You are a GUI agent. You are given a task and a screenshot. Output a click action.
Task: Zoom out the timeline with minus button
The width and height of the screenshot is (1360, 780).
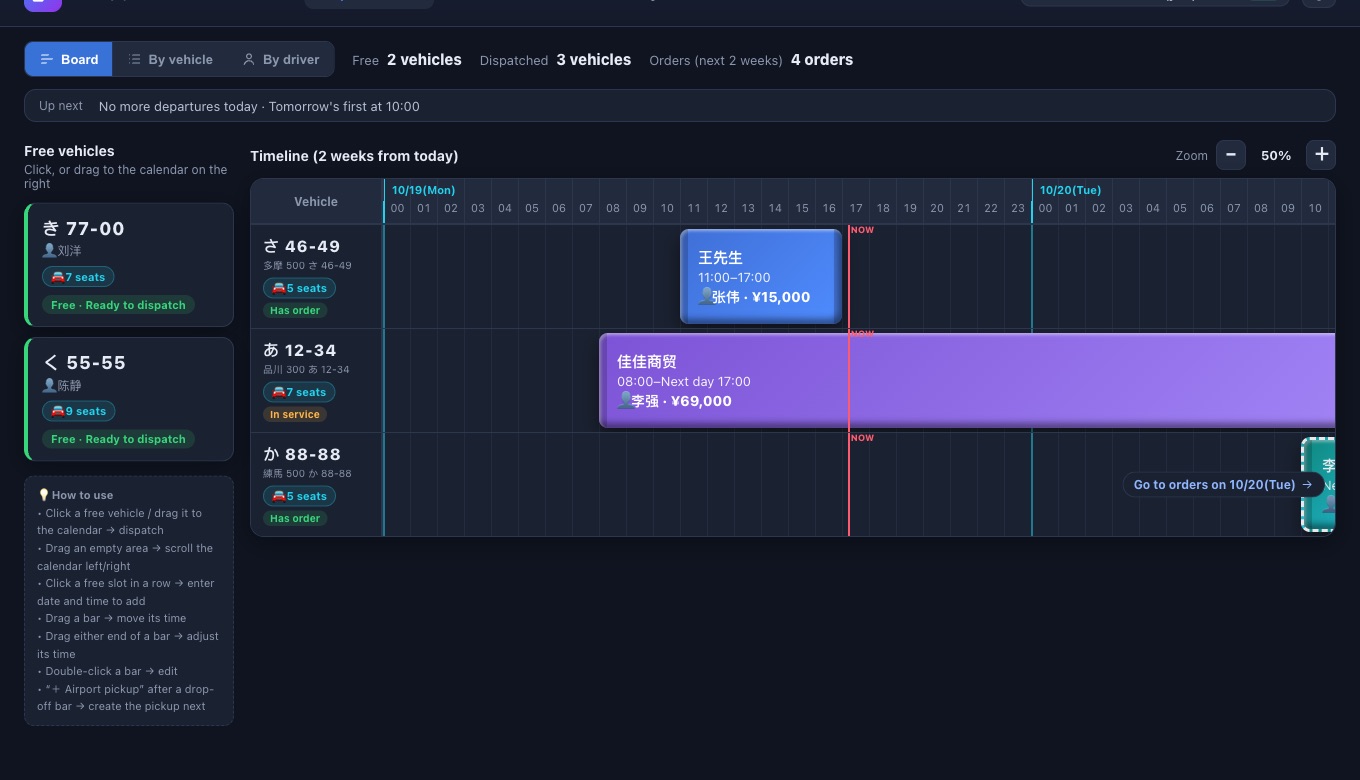click(1231, 155)
